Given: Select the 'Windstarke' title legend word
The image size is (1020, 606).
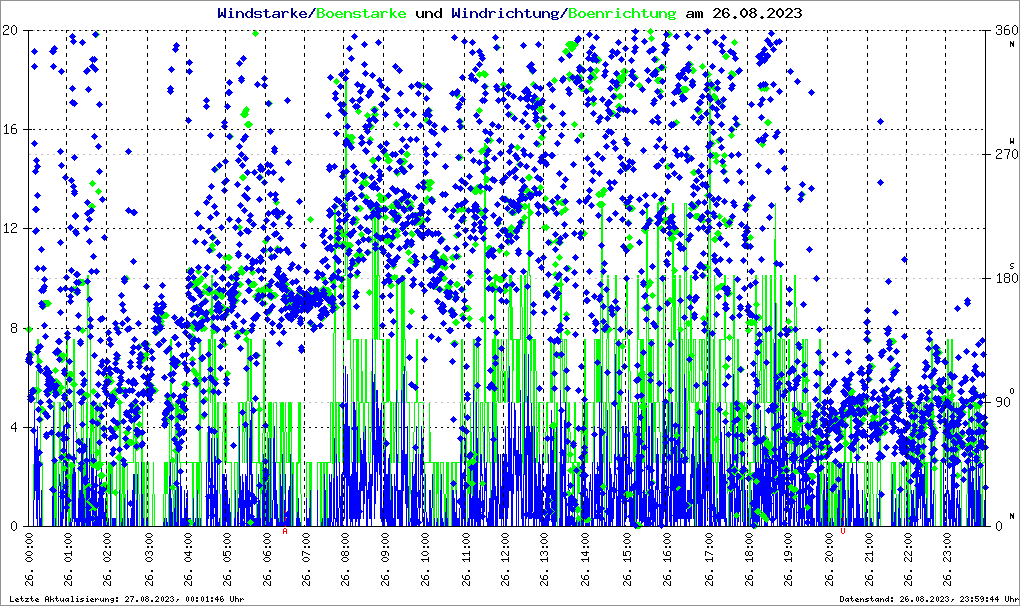Looking at the screenshot, I should pos(262,13).
